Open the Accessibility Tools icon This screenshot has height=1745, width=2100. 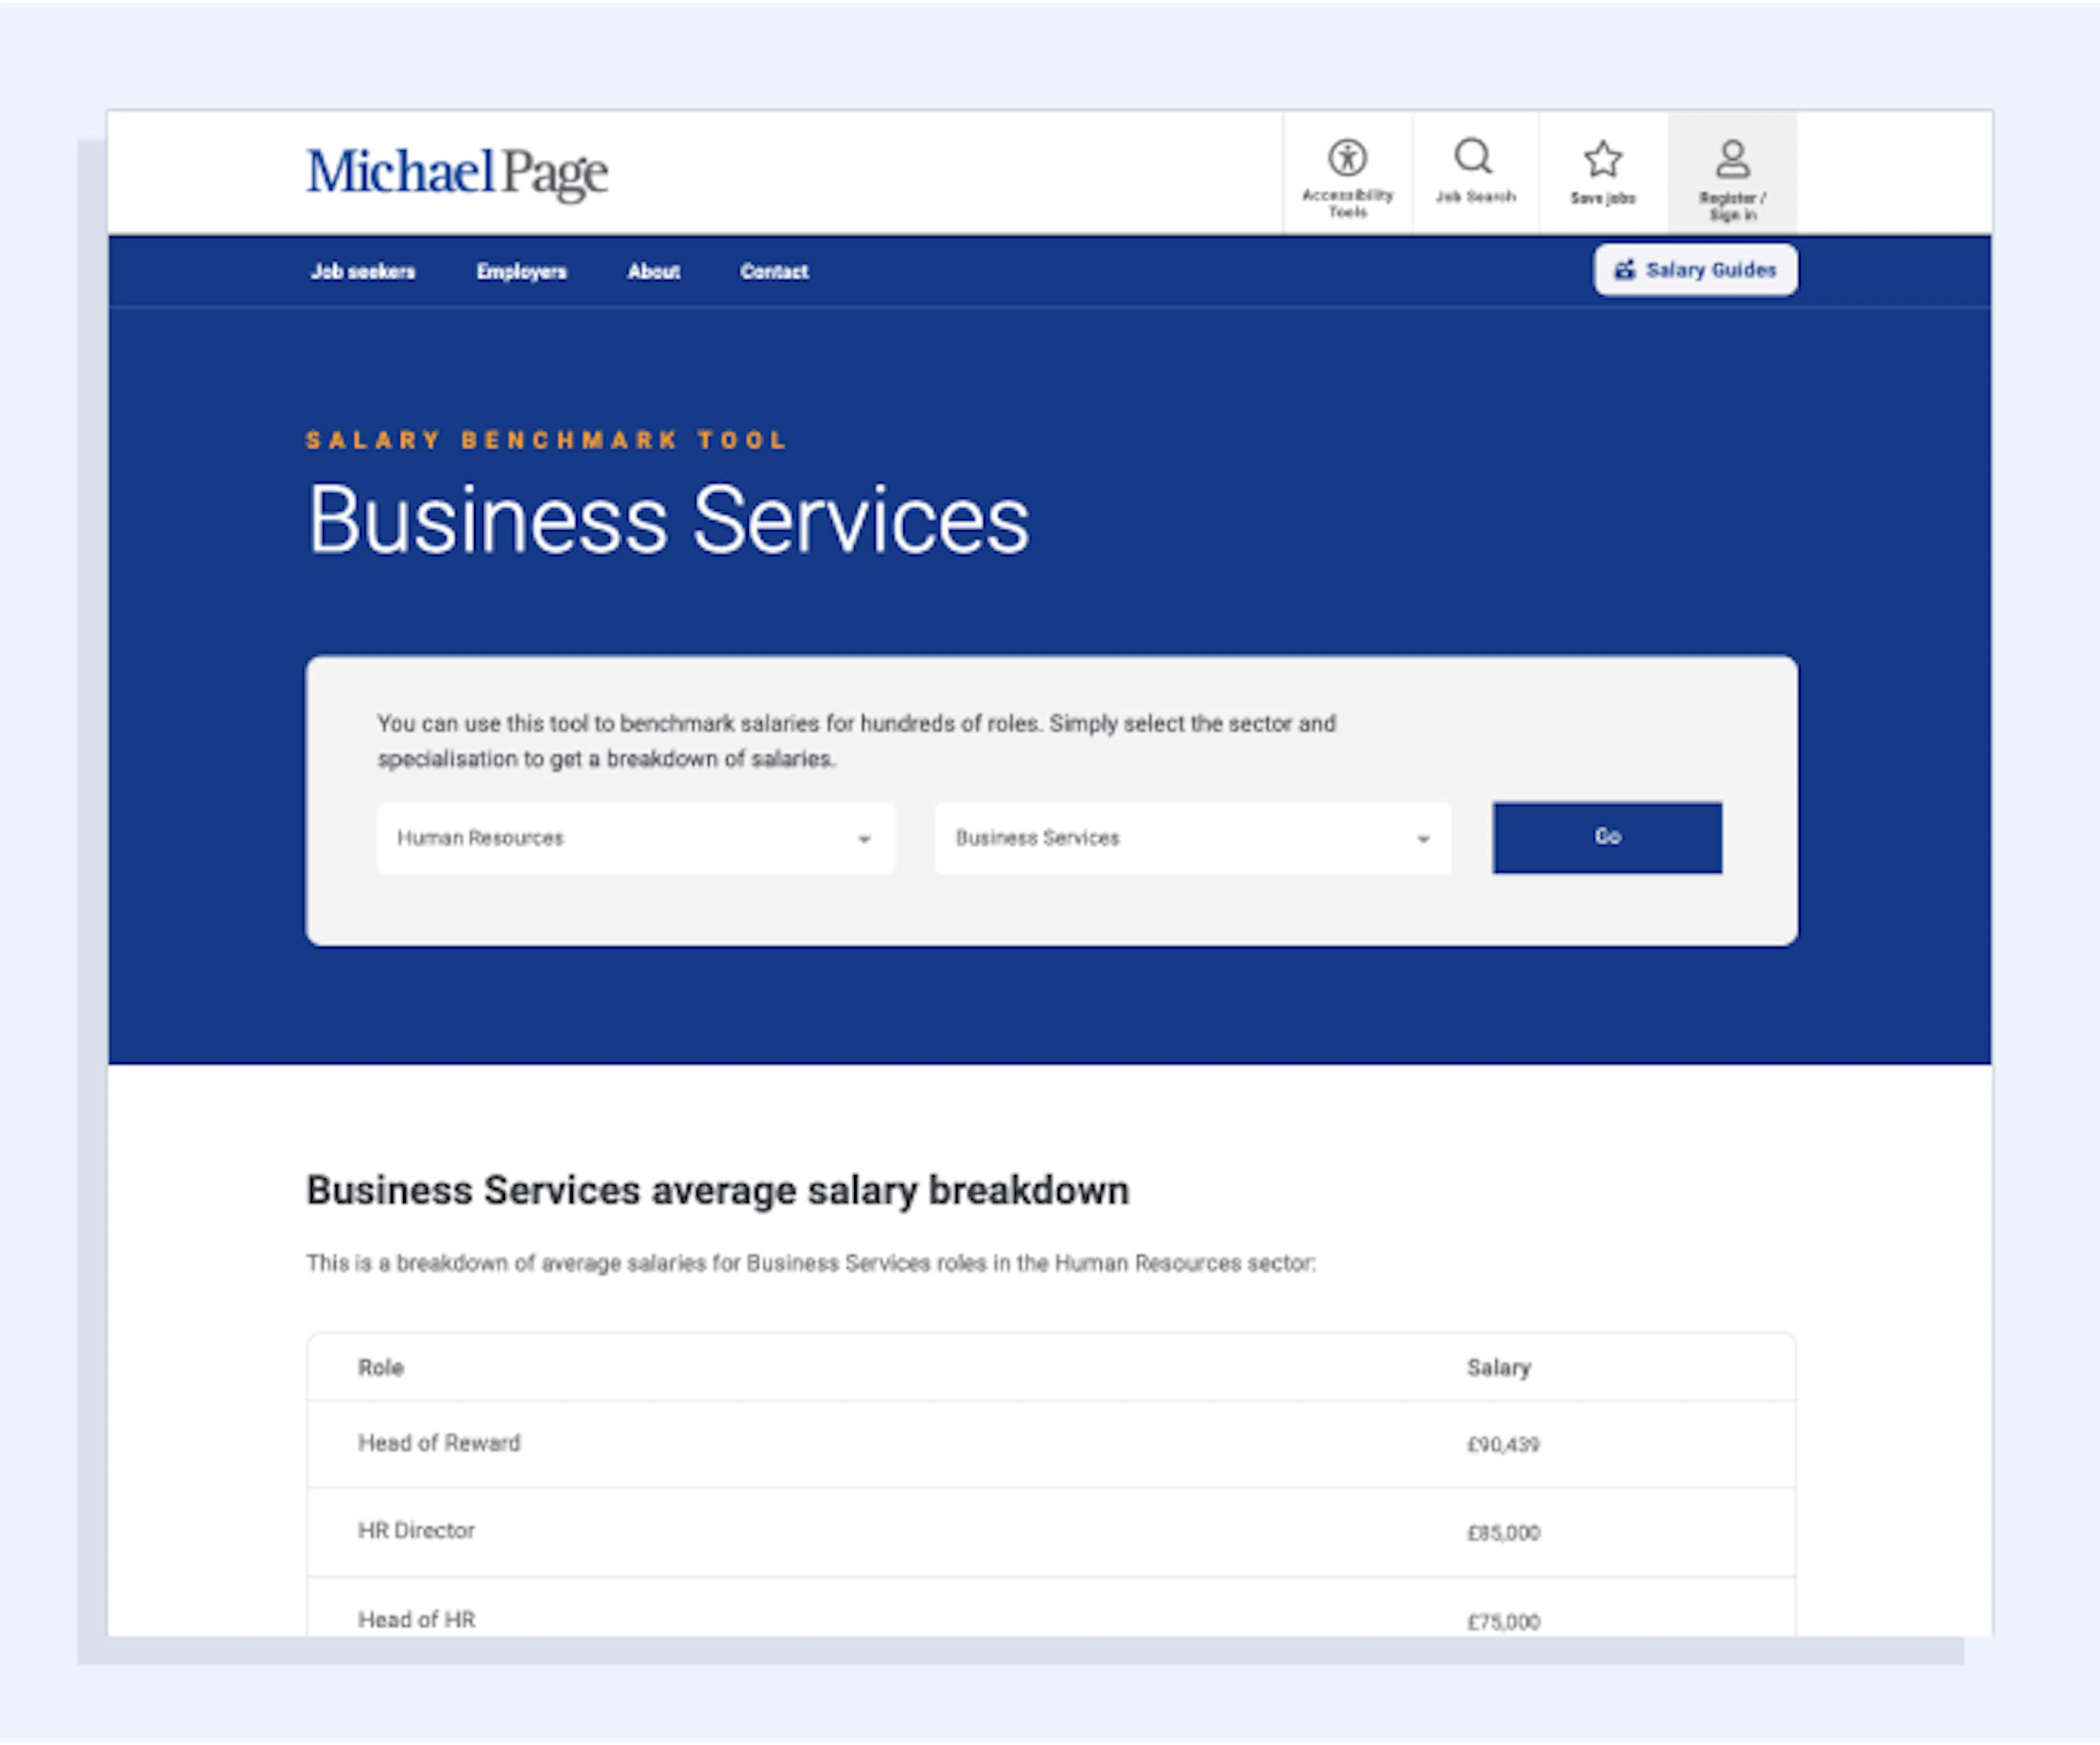pyautogui.click(x=1347, y=159)
